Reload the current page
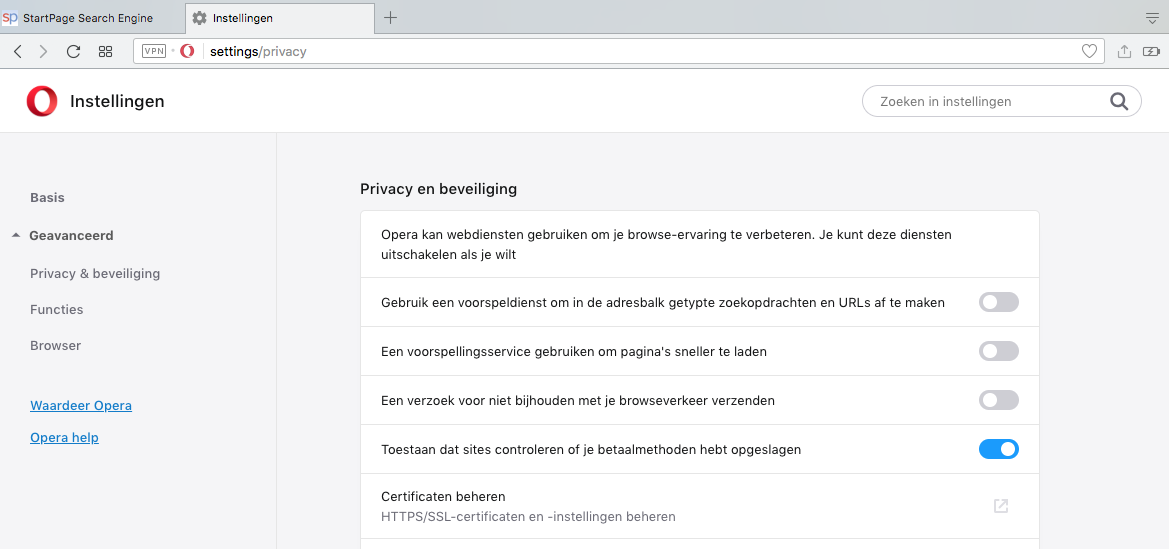Screen dimensions: 1169x549 73,51
